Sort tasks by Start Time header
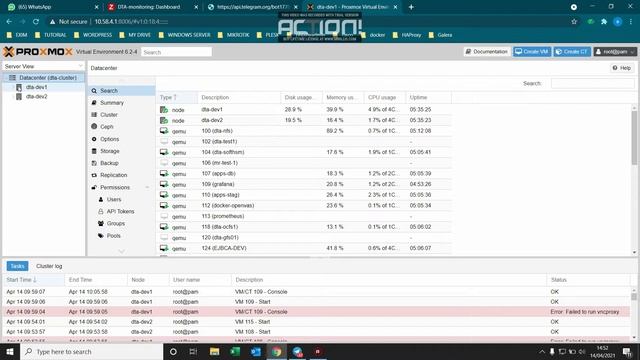Screen dimensions: 640x360 [x=33, y=280]
